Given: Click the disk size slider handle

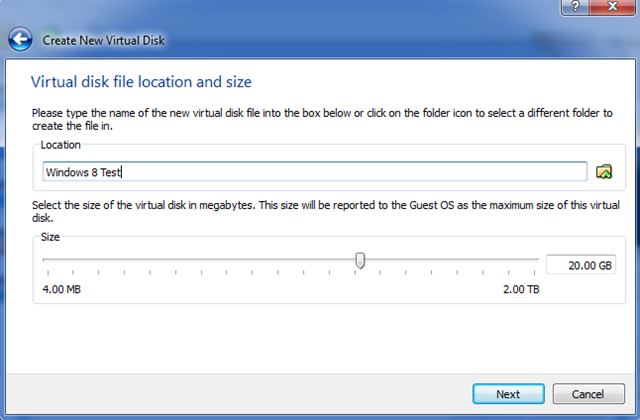Looking at the screenshot, I should (360, 260).
